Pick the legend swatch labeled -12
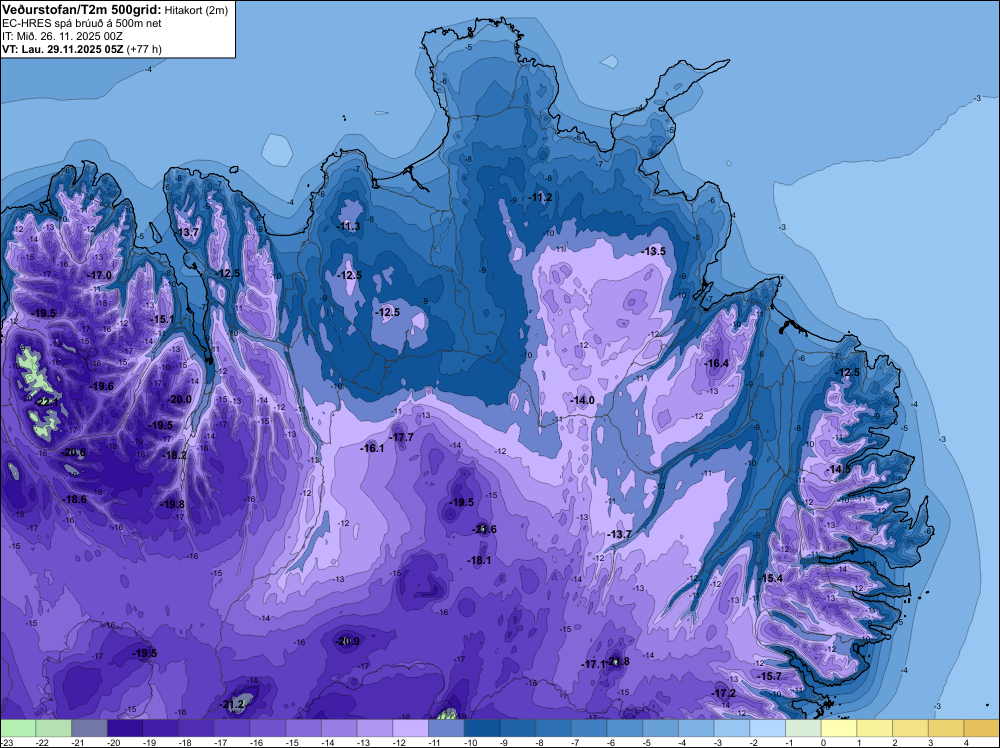This screenshot has width=1000, height=748. (x=411, y=728)
